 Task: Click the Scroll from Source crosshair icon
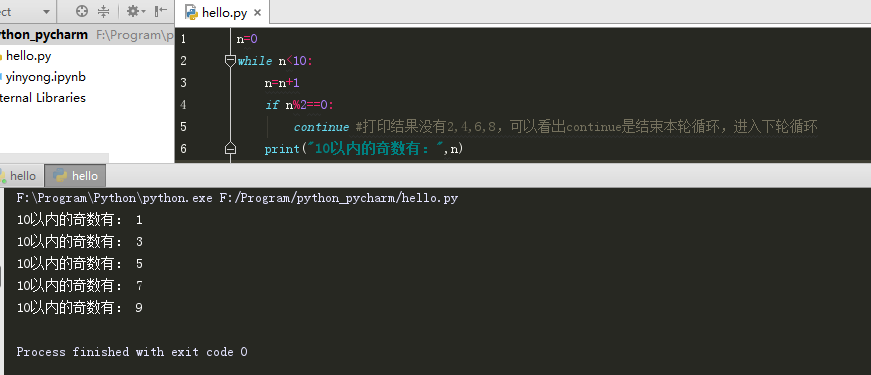[x=82, y=11]
